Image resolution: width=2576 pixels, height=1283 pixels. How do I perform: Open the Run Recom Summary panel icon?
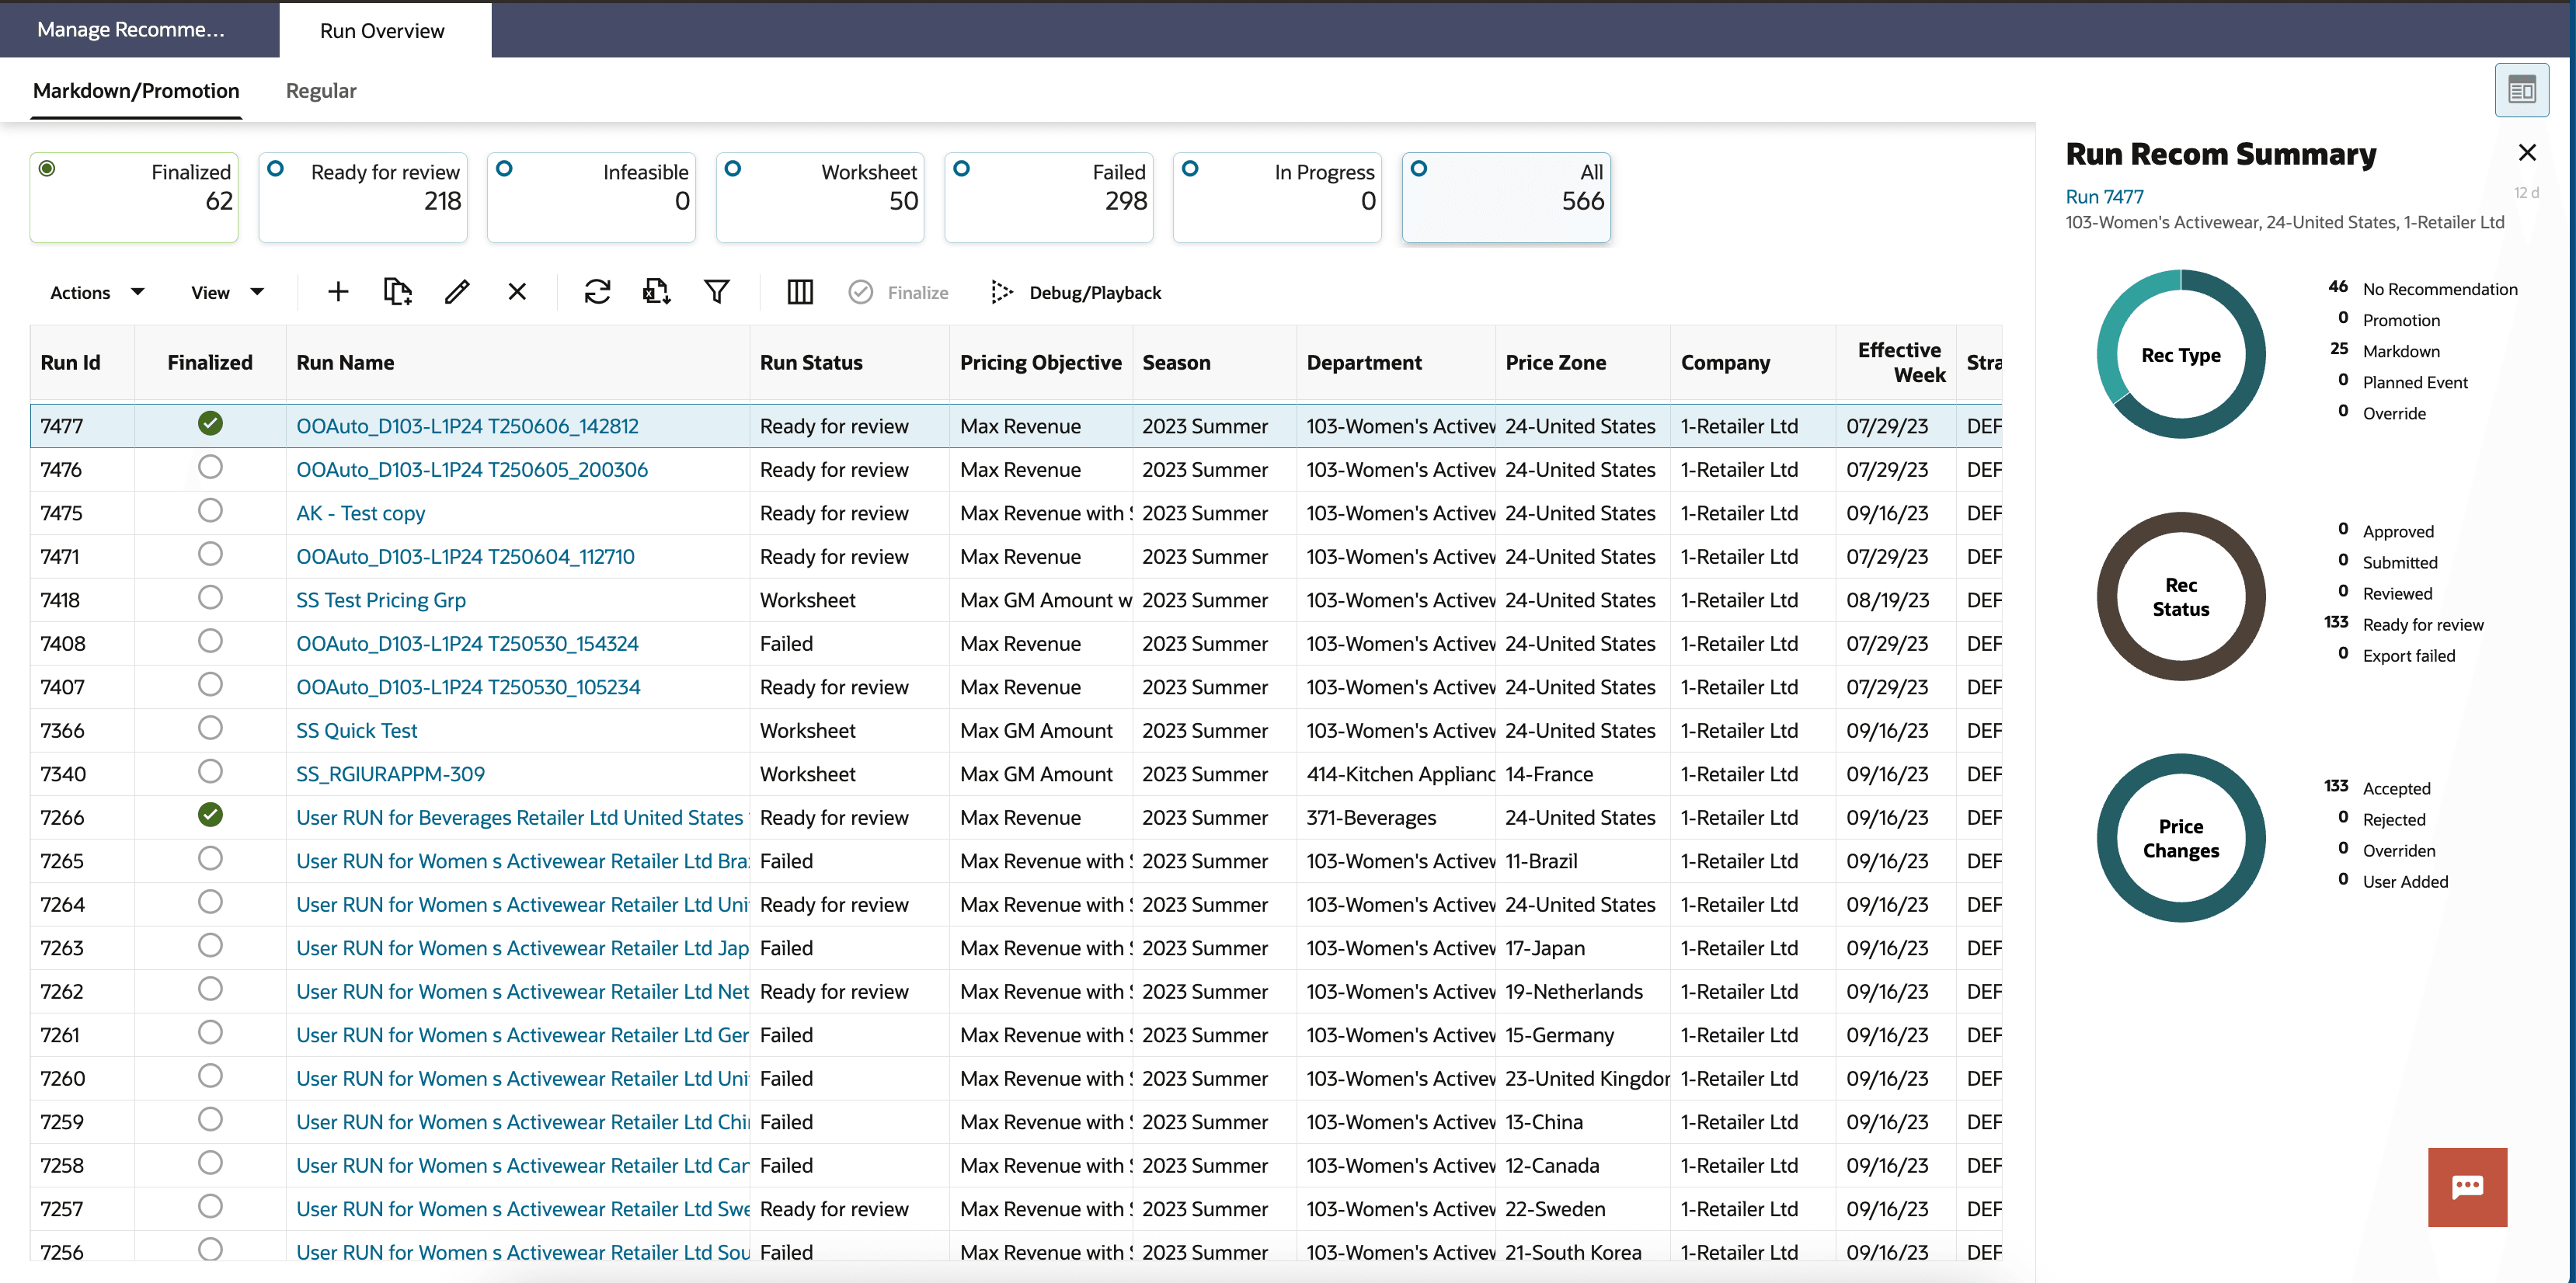pyautogui.click(x=2522, y=89)
